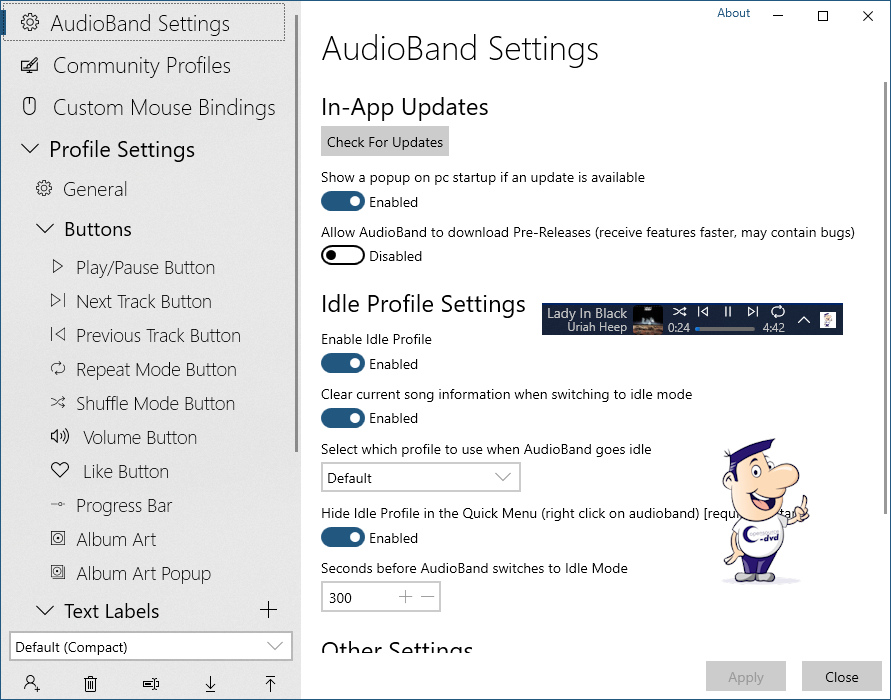Enable the Pre-Releases download toggle

click(342, 256)
